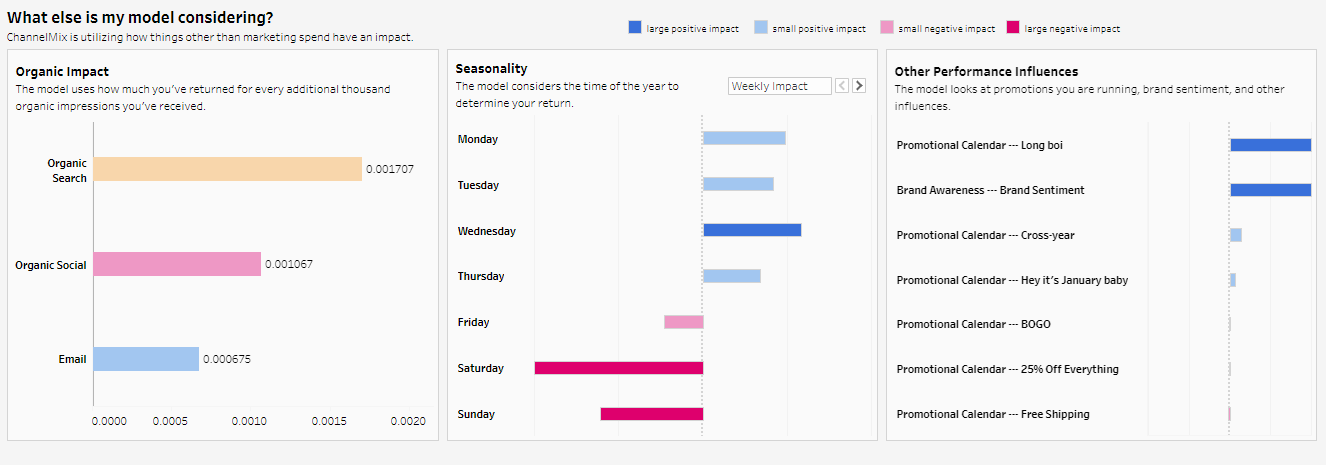The width and height of the screenshot is (1326, 465).
Task: Select the large negative impact legend swatch
Action: click(1013, 28)
